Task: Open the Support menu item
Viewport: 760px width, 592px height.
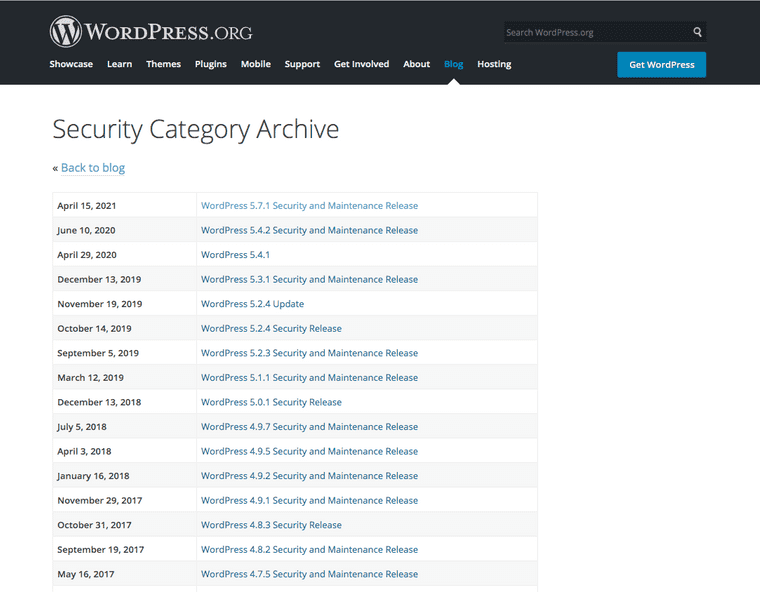Action: 302,64
